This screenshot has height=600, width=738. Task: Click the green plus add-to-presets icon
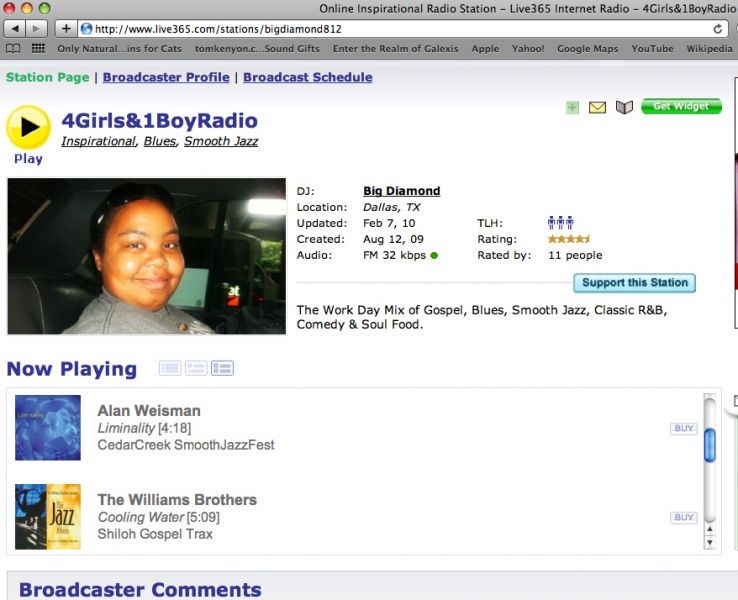pyautogui.click(x=572, y=108)
